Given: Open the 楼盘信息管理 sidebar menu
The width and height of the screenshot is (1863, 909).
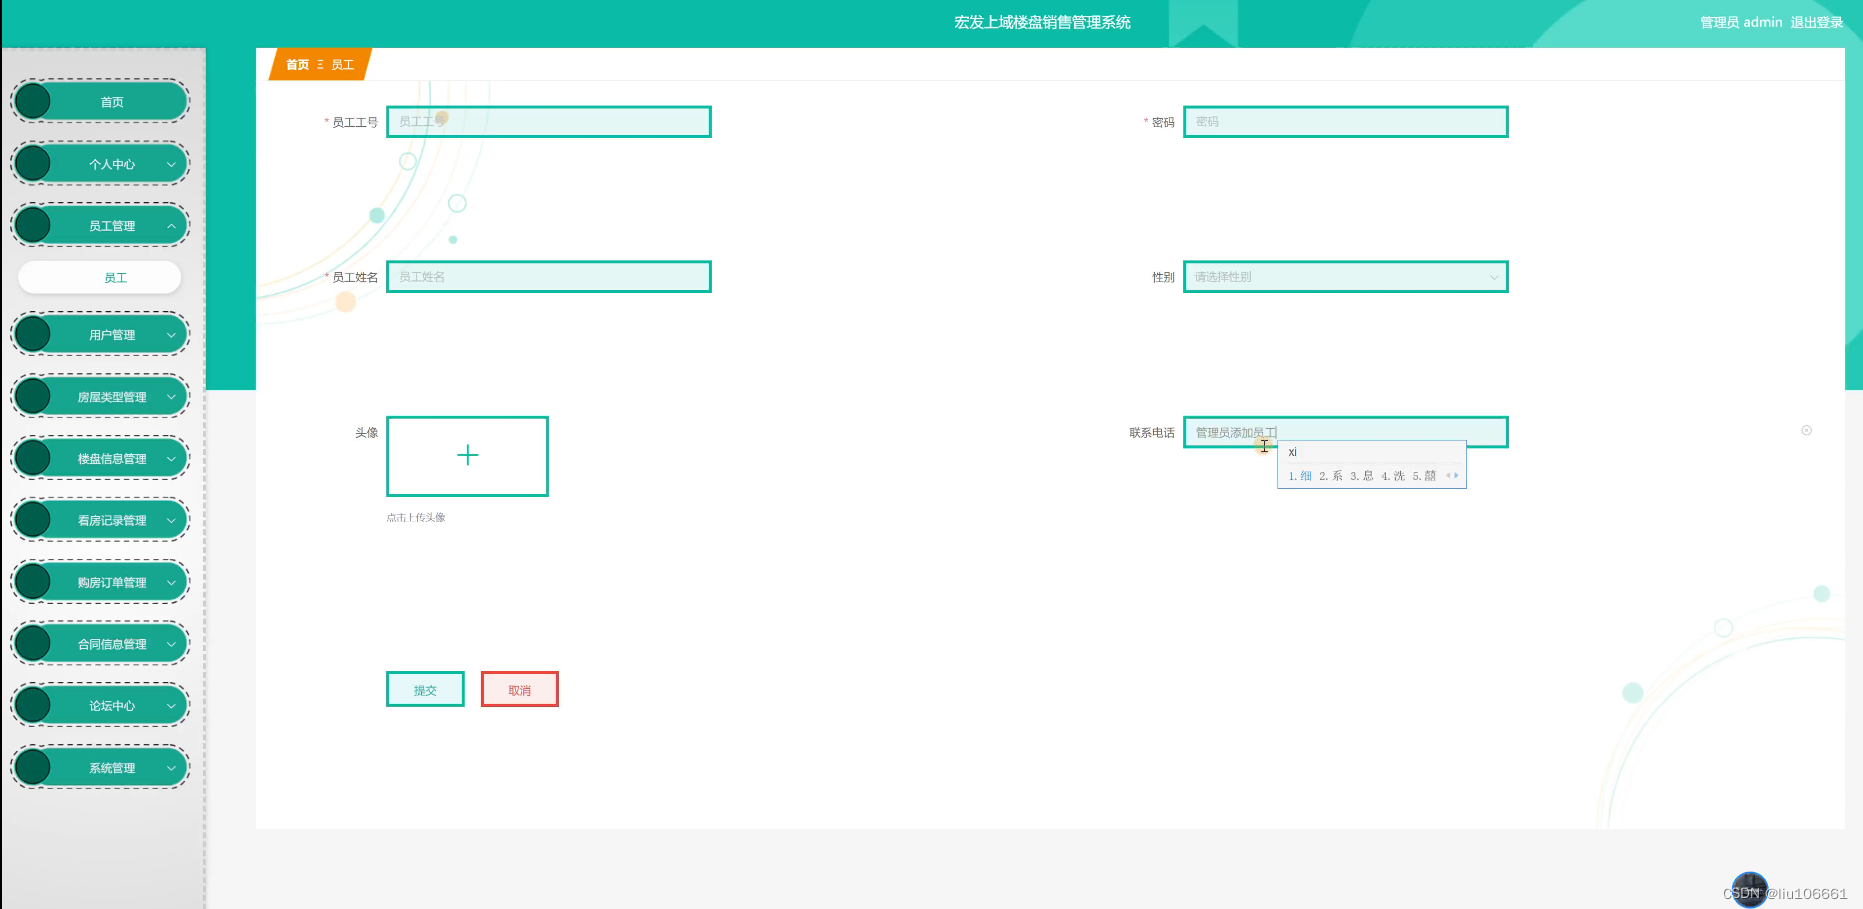Looking at the screenshot, I should pyautogui.click(x=100, y=459).
